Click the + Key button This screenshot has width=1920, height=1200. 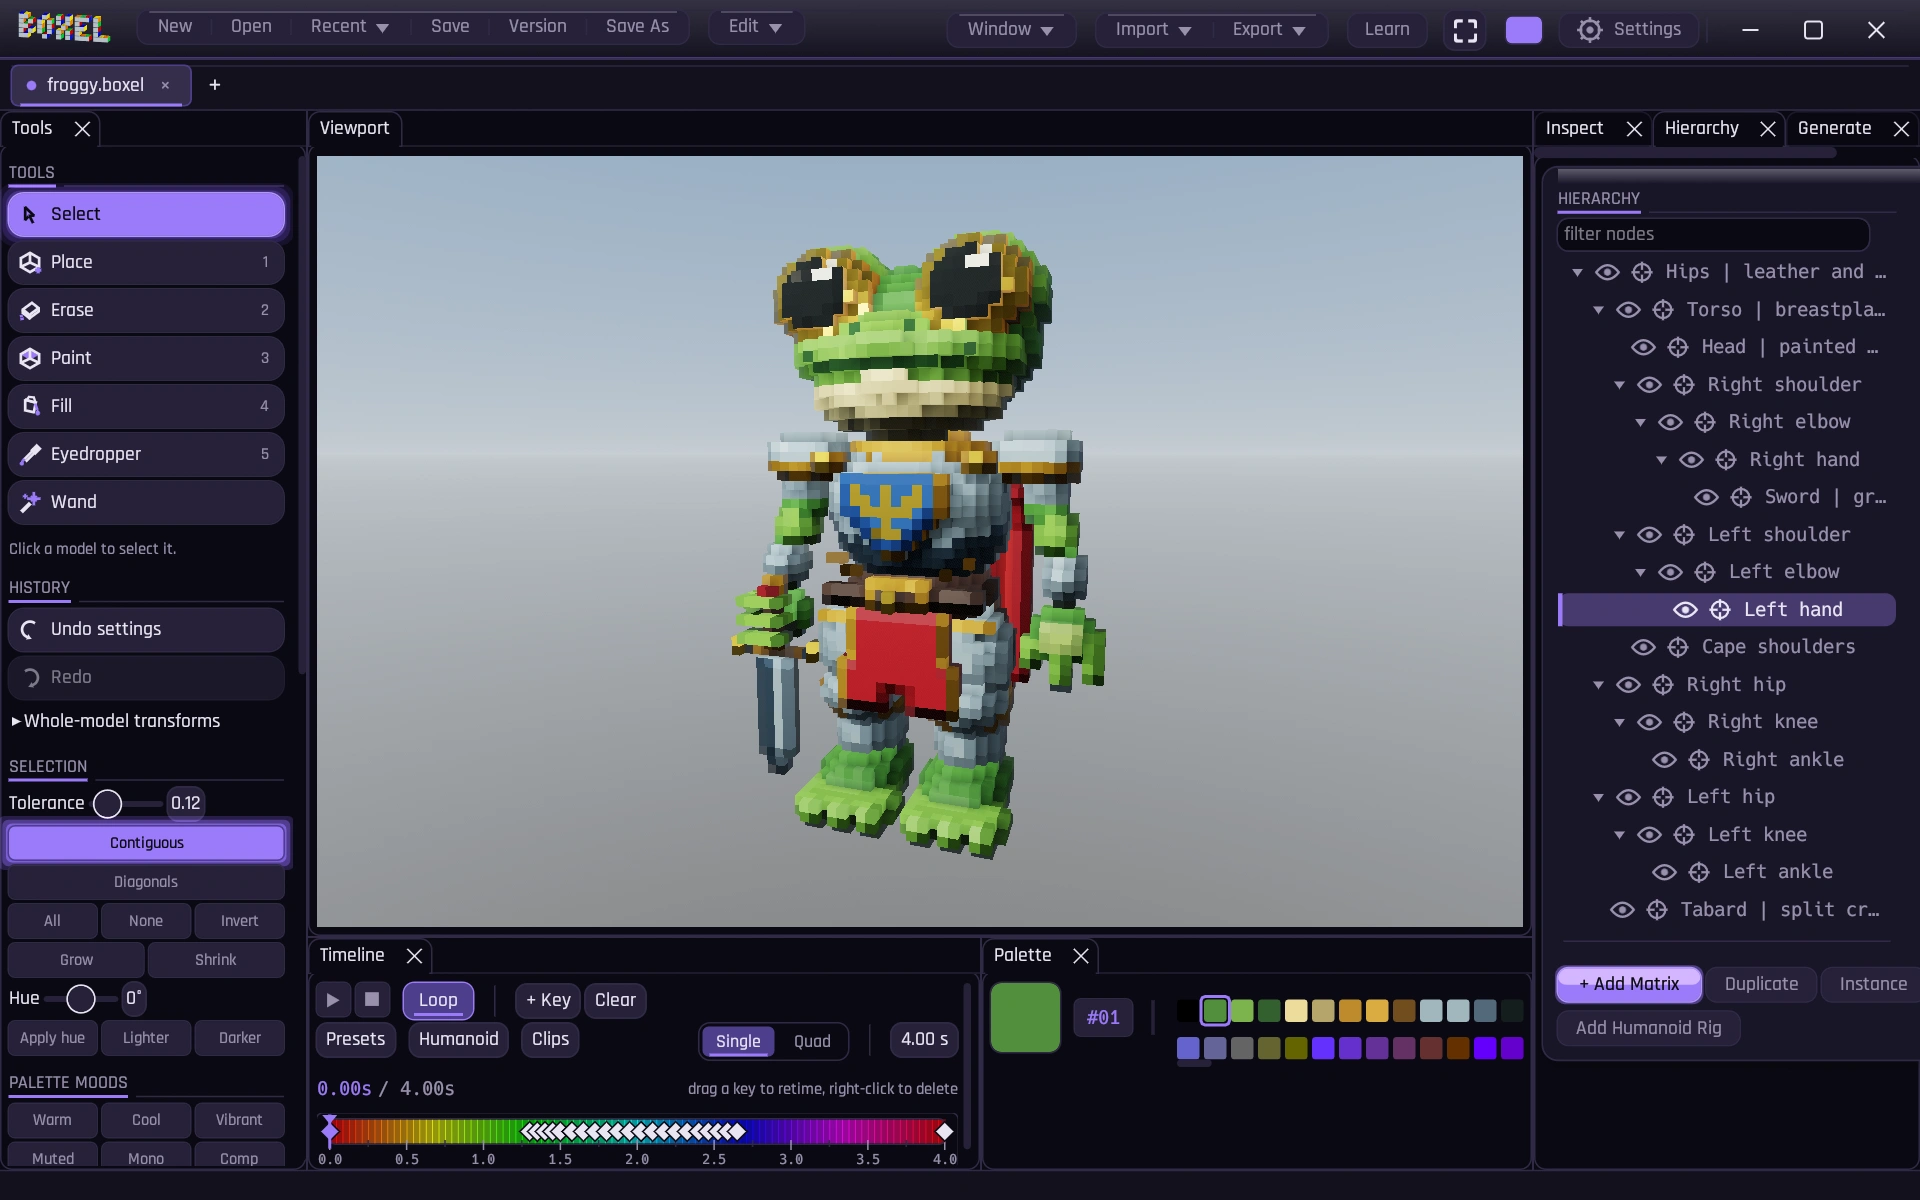(x=548, y=1000)
